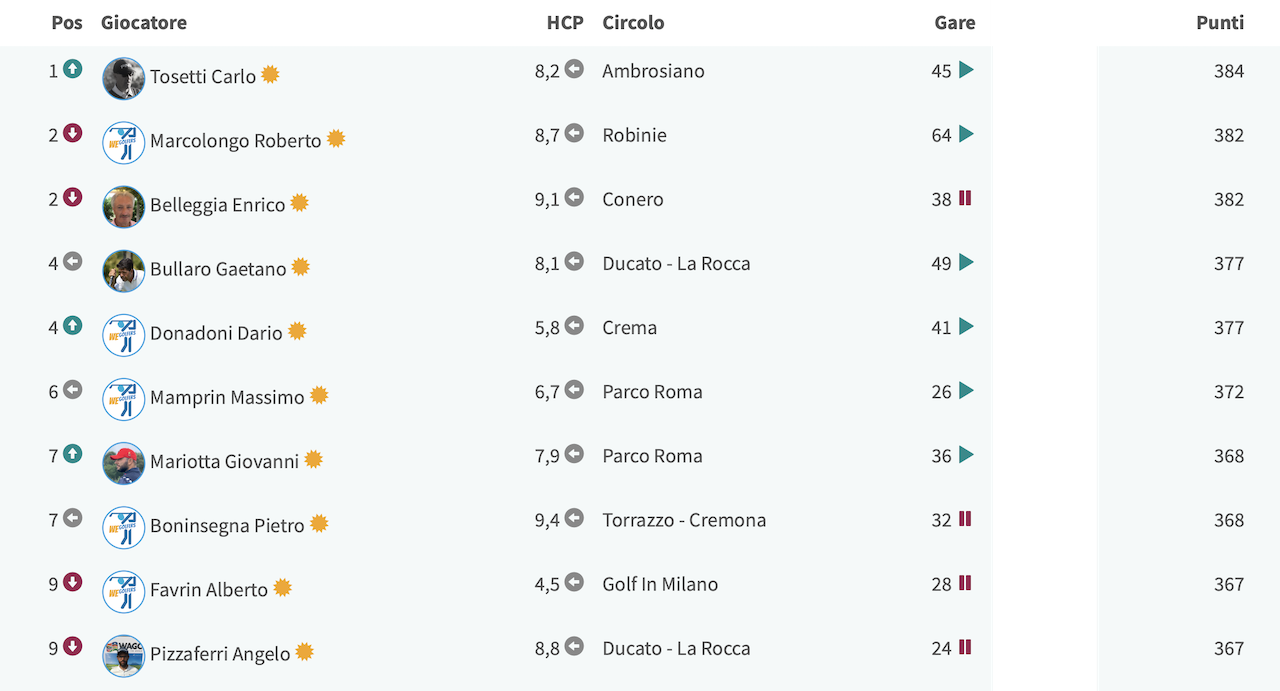
Task: Click the pause icon next to Pizzaferri's 24 gare
Action: click(x=965, y=647)
